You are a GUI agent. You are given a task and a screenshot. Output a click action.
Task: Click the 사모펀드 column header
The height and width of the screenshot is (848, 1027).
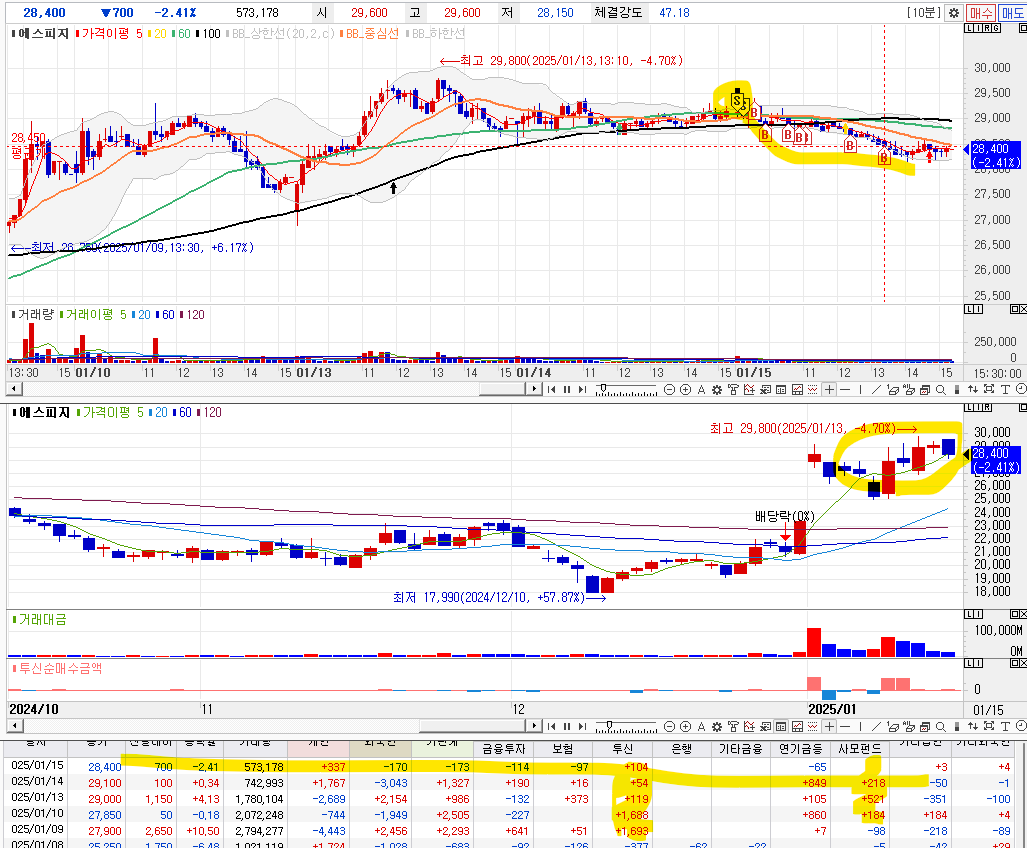pyautogui.click(x=859, y=748)
